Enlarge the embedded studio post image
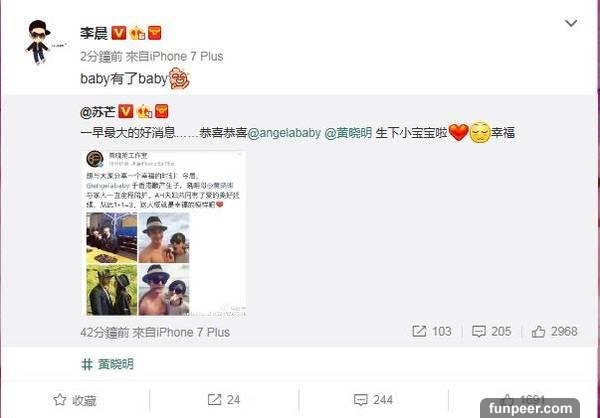The height and width of the screenshot is (418, 600). [x=164, y=233]
